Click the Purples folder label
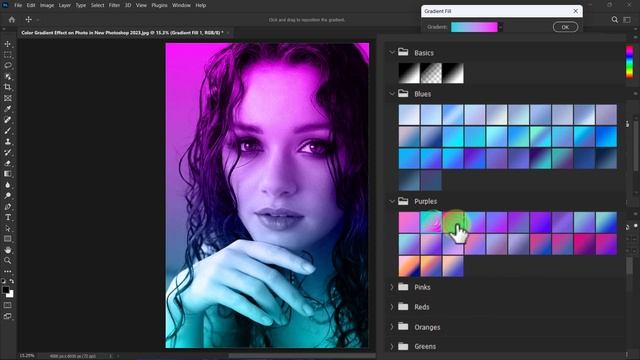 (425, 201)
